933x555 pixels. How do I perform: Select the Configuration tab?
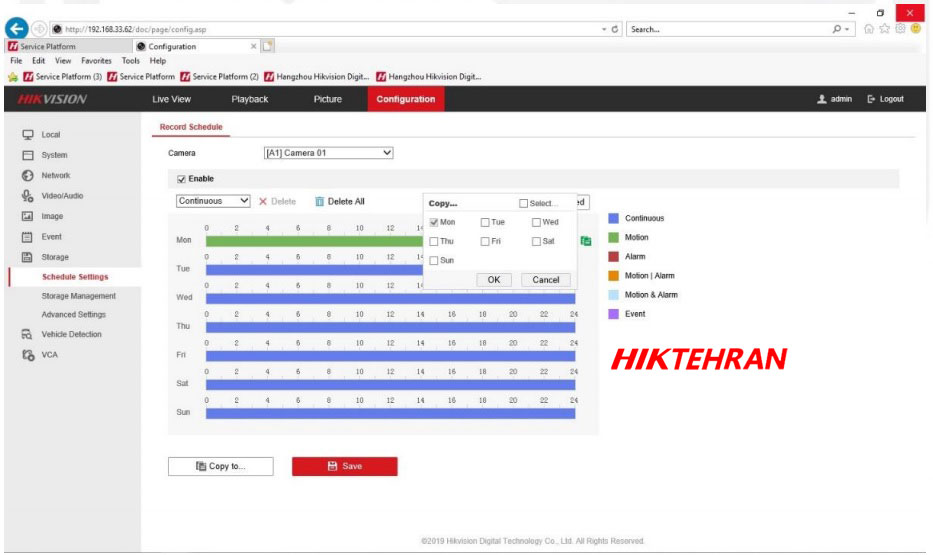click(x=406, y=99)
